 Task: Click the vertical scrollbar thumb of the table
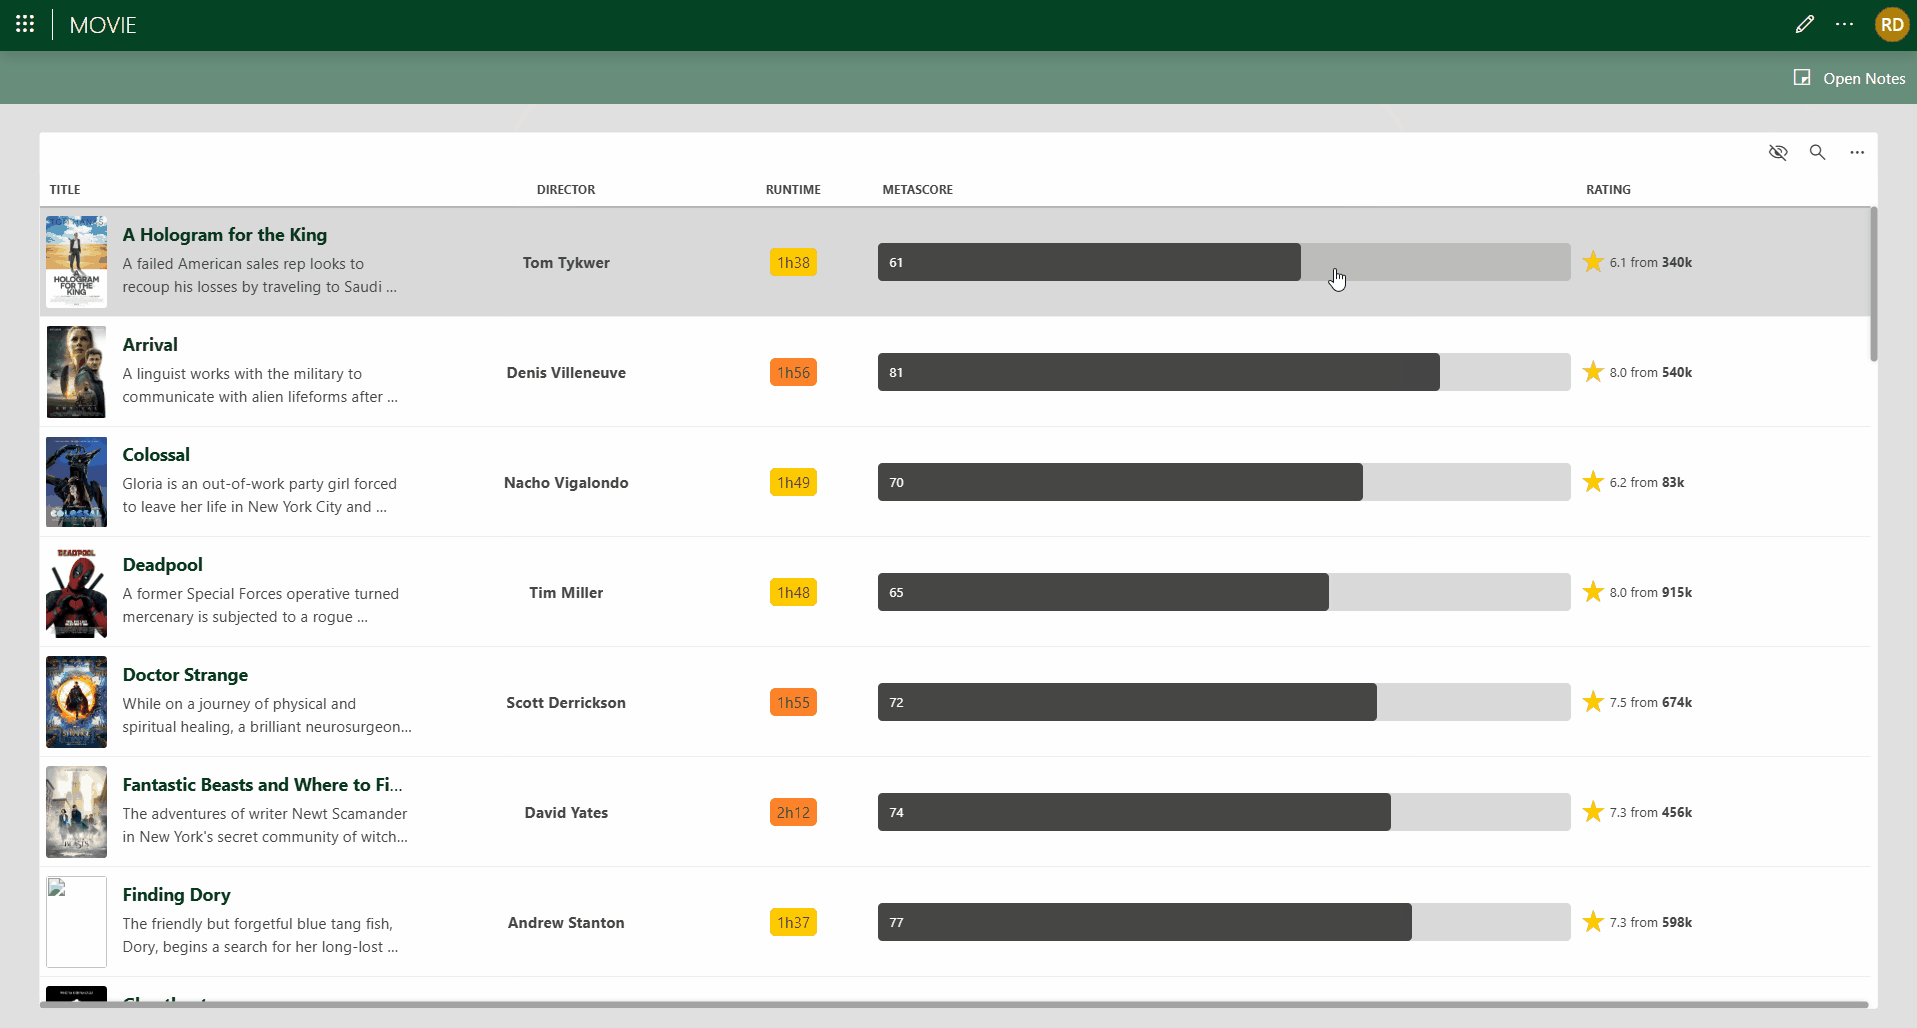point(1873,284)
